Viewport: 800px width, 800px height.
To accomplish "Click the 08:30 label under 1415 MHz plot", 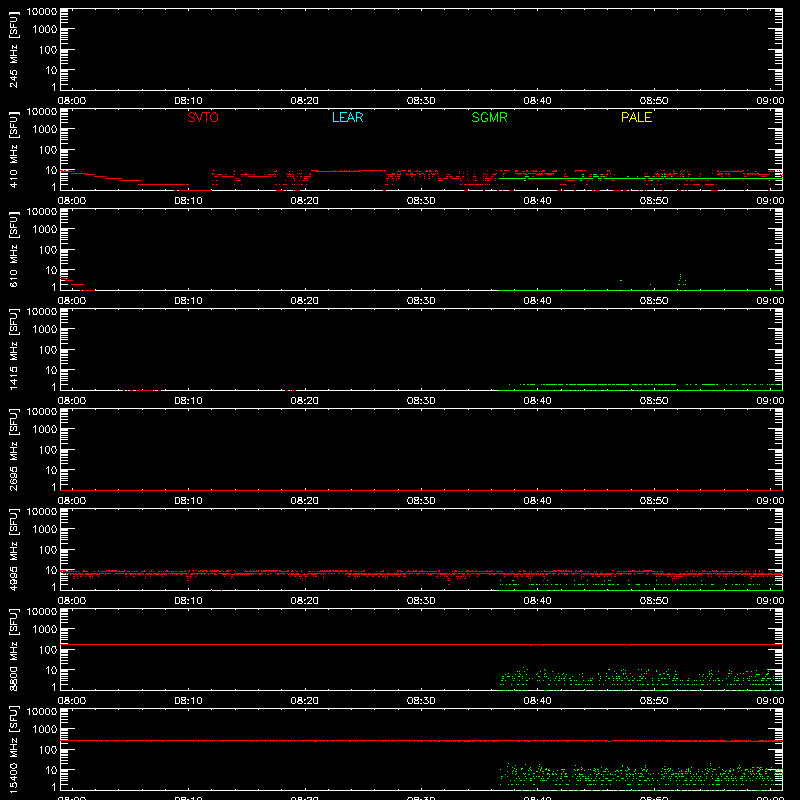I will [421, 401].
